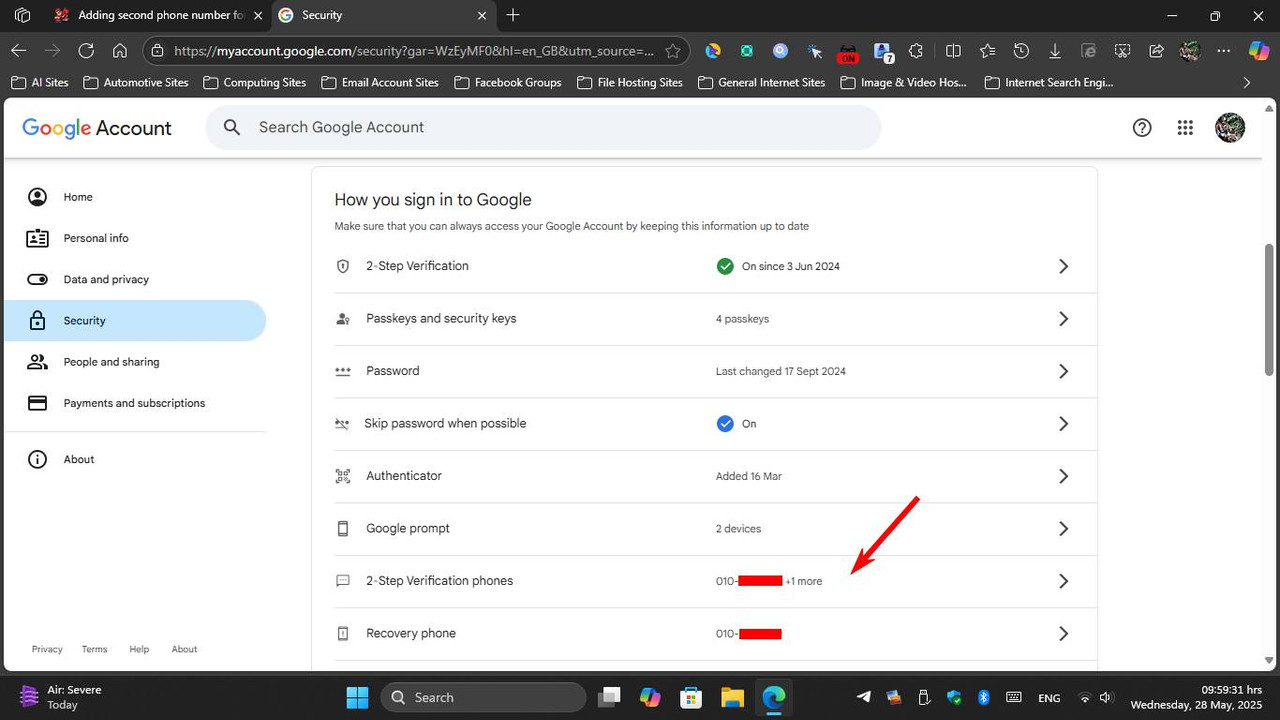Open File Explorer from taskbar
Screen dimensions: 1280x720
click(x=732, y=697)
